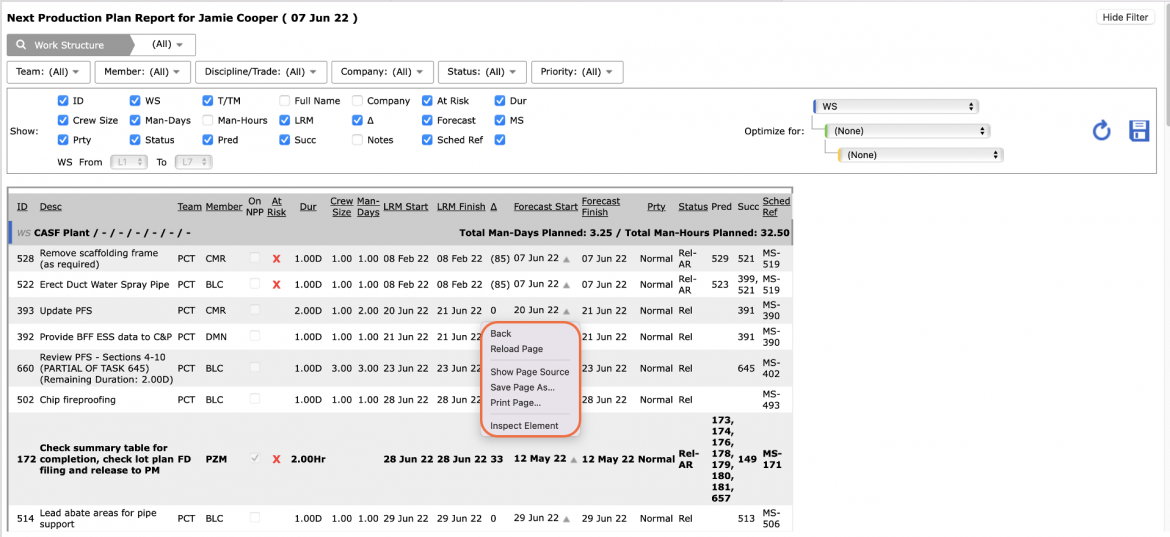Click forecast start triangle in row 528

click(x=566, y=259)
